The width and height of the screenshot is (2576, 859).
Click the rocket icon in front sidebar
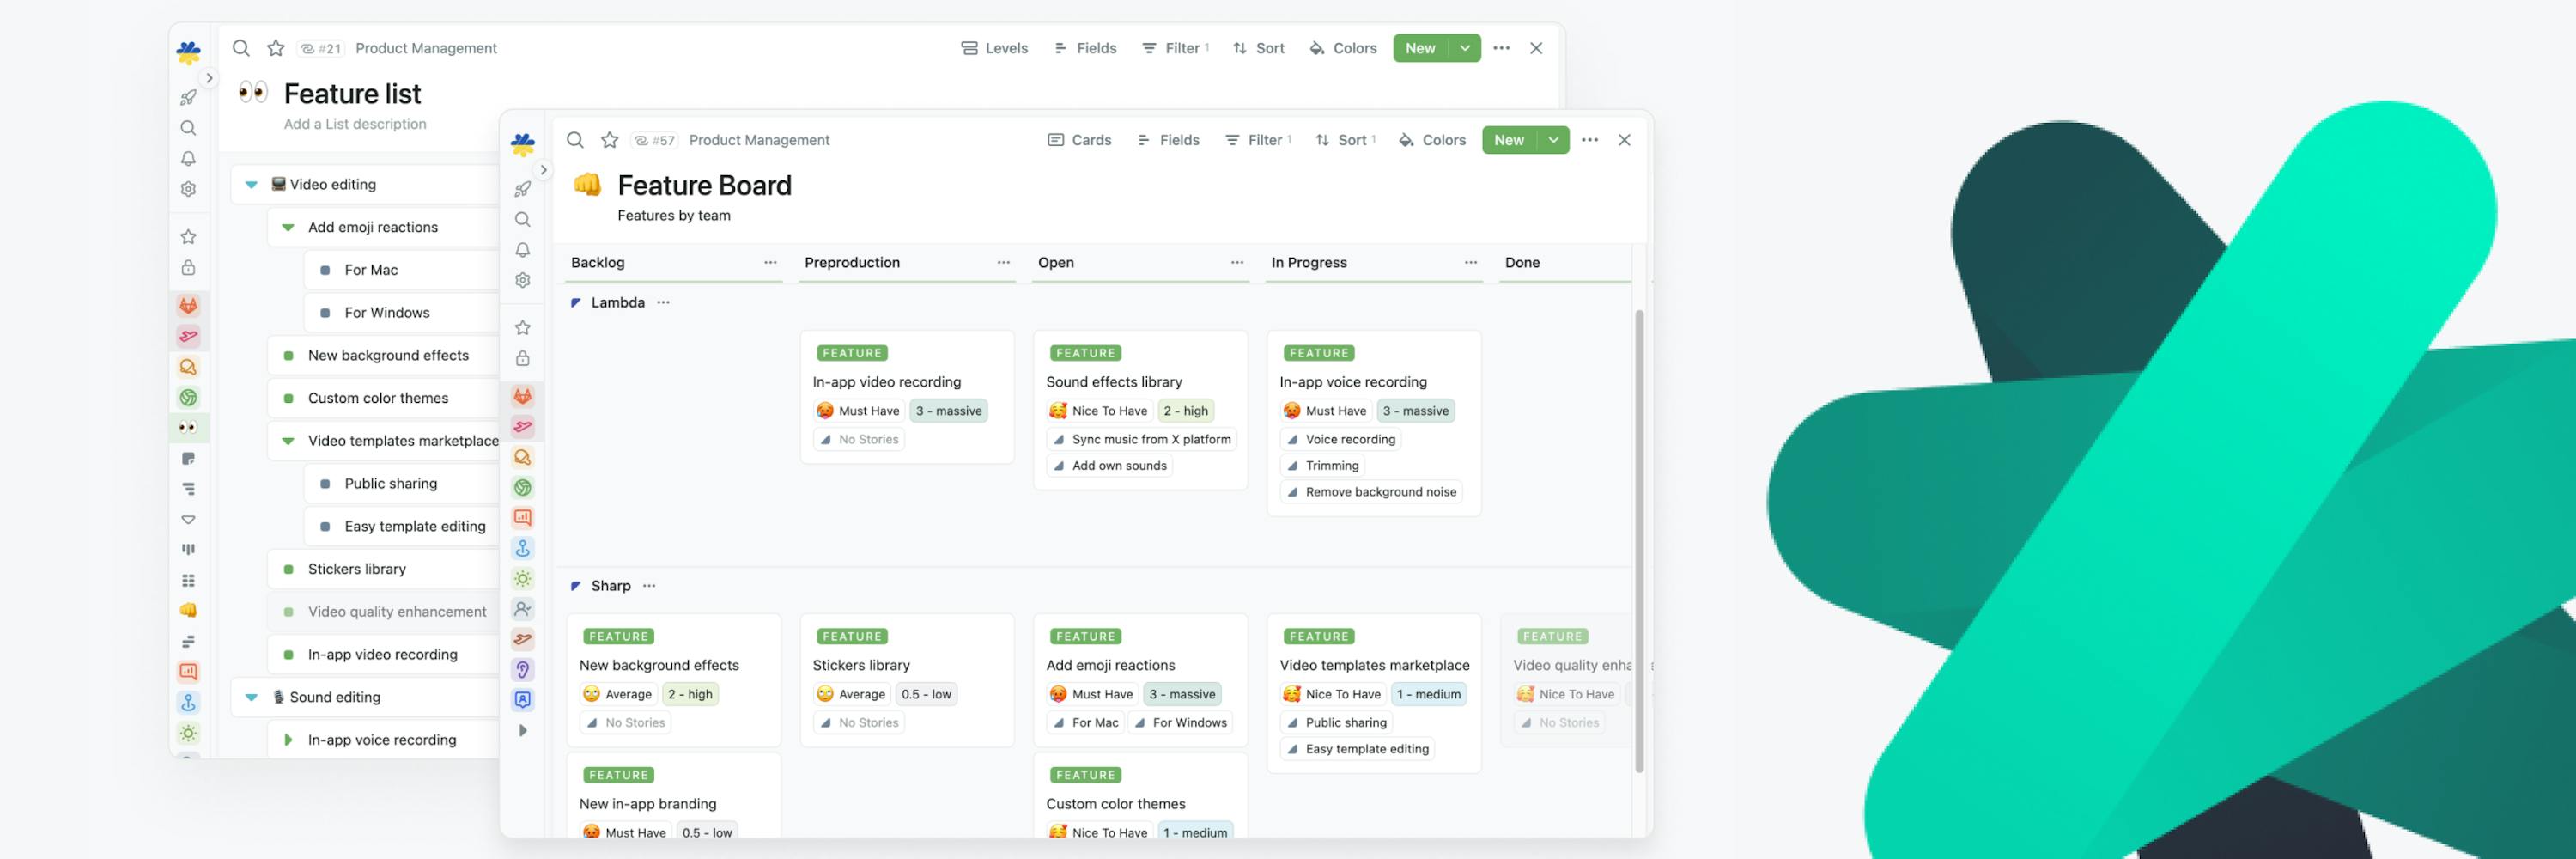point(522,189)
